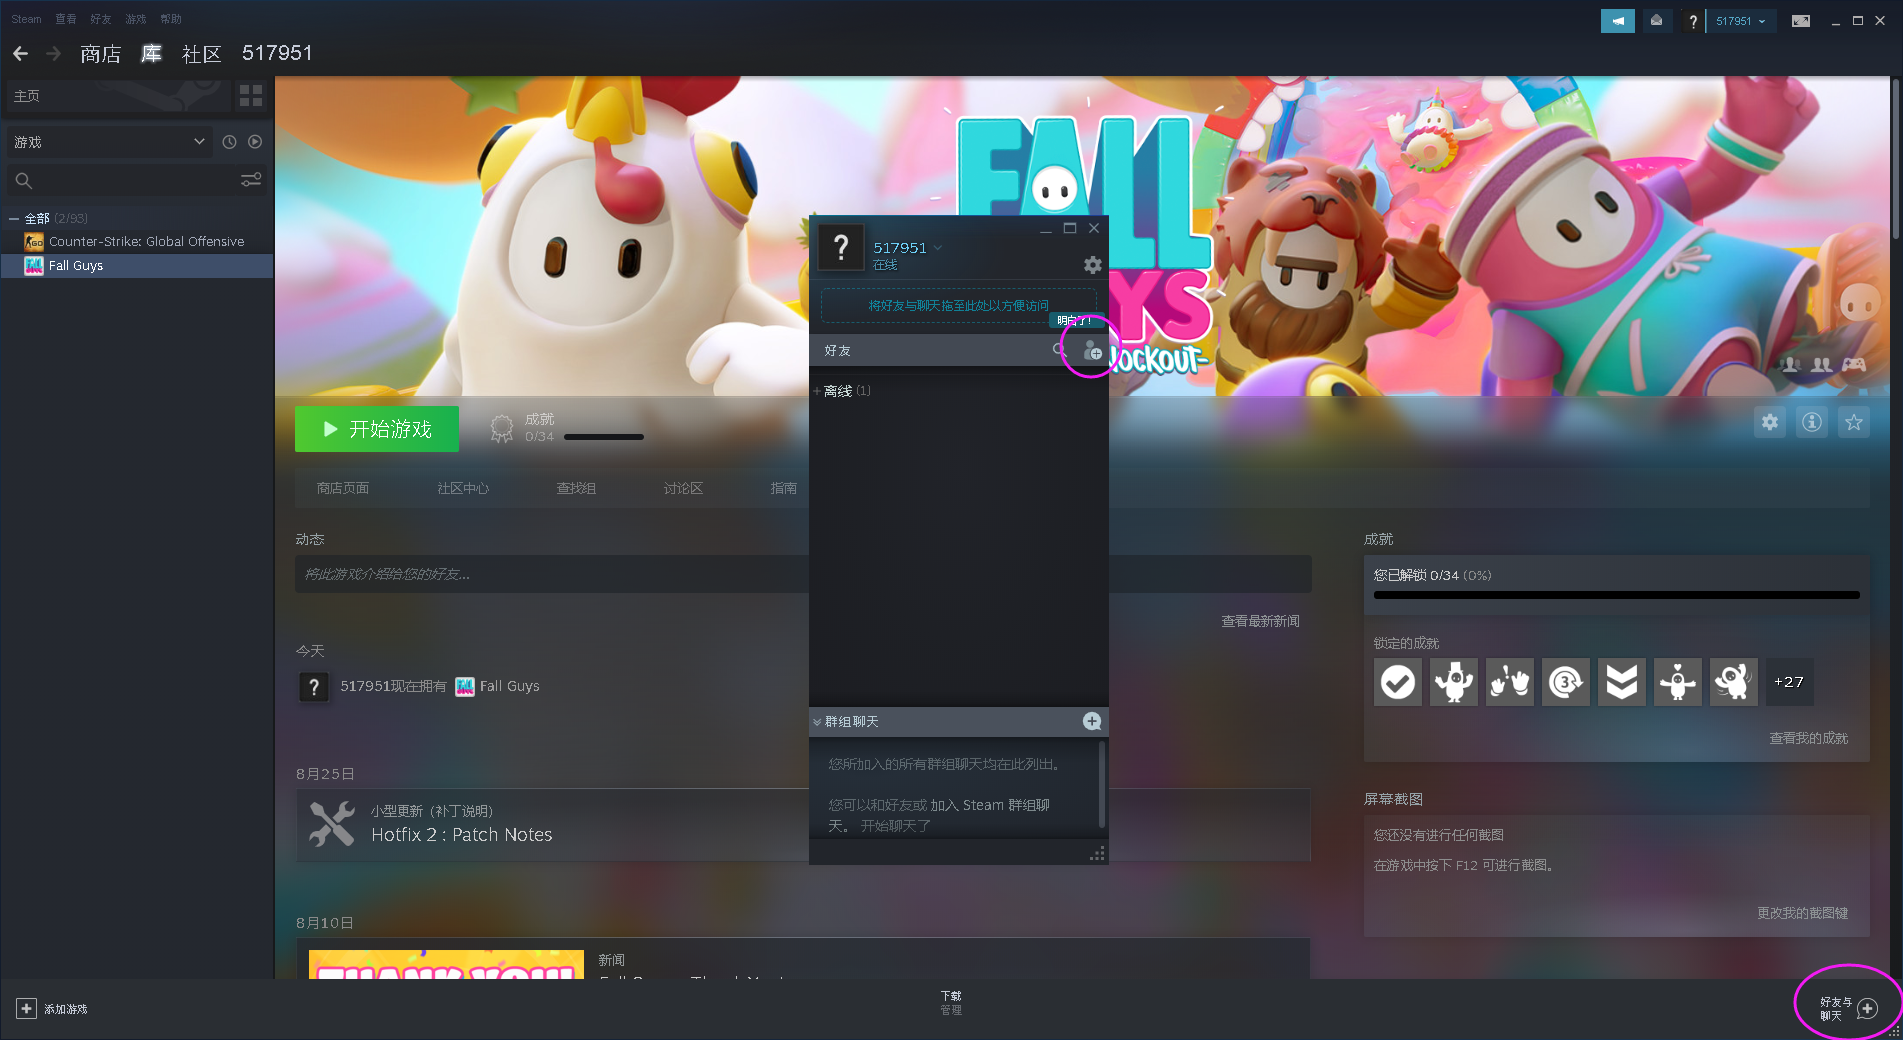1903x1040 pixels.
Task: Open the 517951 status dropdown in friends window
Action: 938,248
